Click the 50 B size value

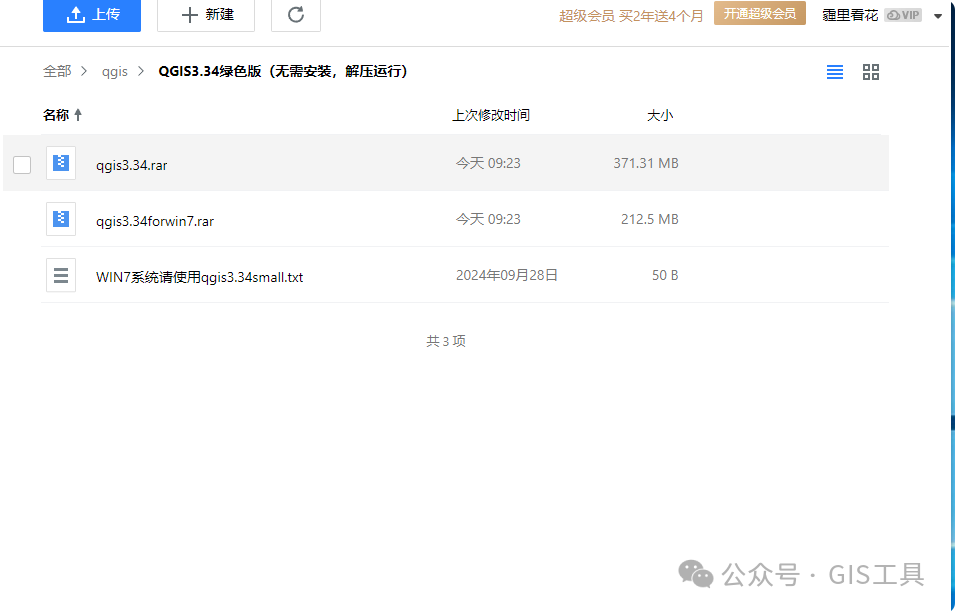[x=665, y=275]
